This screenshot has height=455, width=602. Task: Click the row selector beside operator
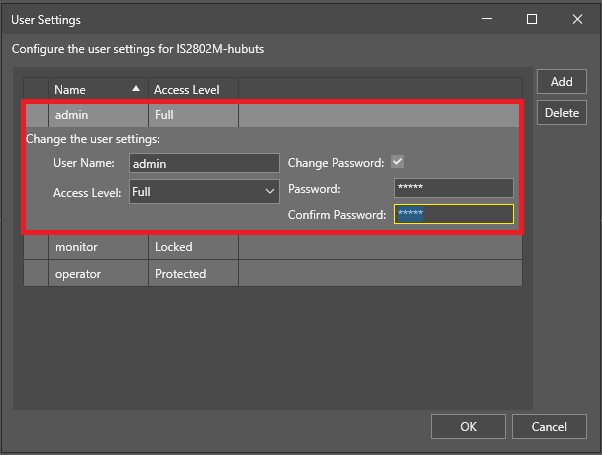(36, 274)
